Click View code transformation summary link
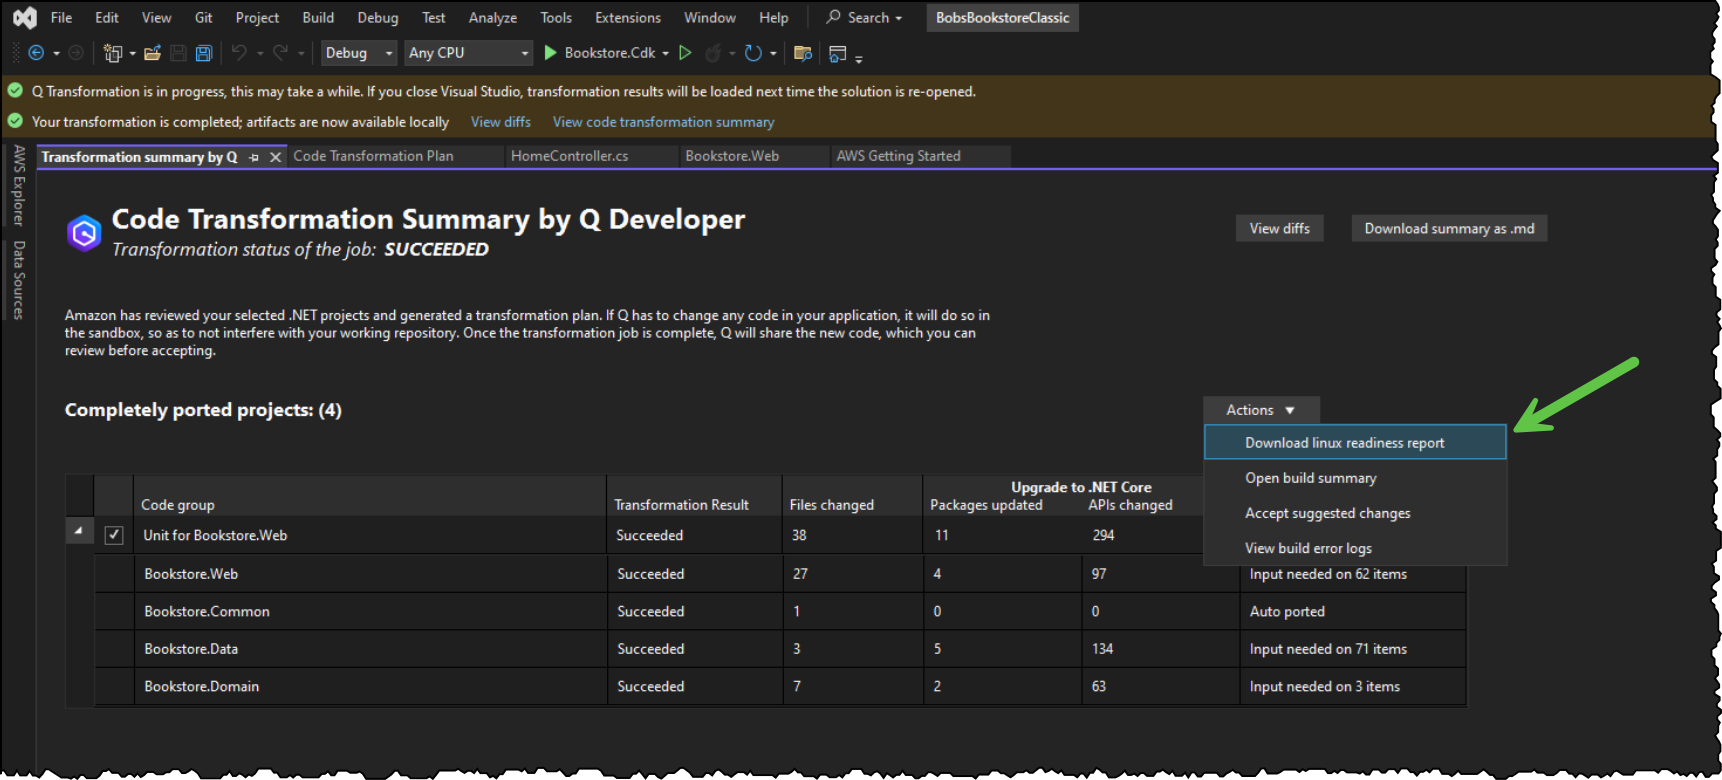 pos(663,122)
